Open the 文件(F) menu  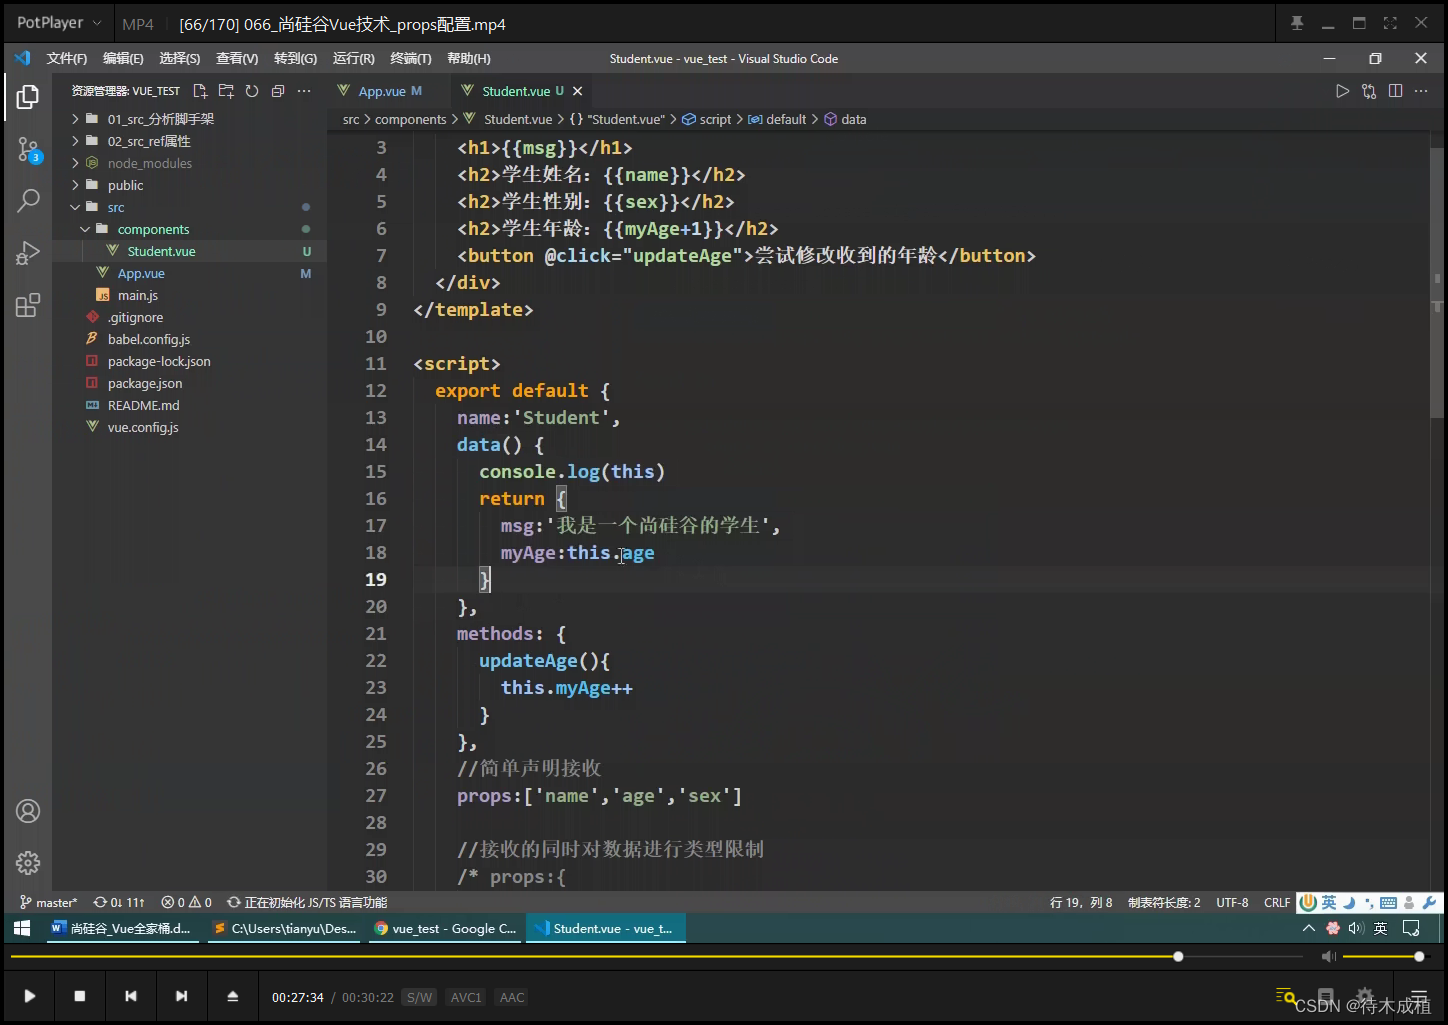[67, 58]
